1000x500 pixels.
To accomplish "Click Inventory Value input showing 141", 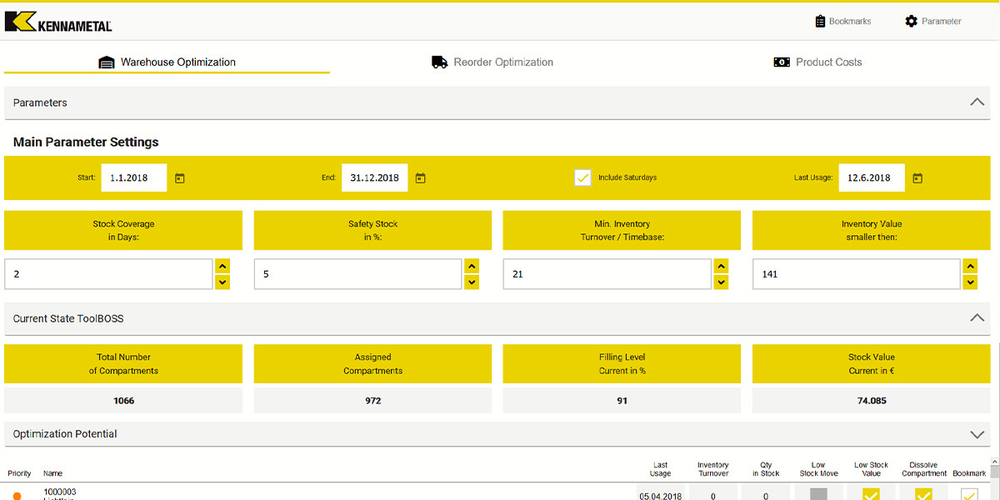I will pyautogui.click(x=857, y=274).
